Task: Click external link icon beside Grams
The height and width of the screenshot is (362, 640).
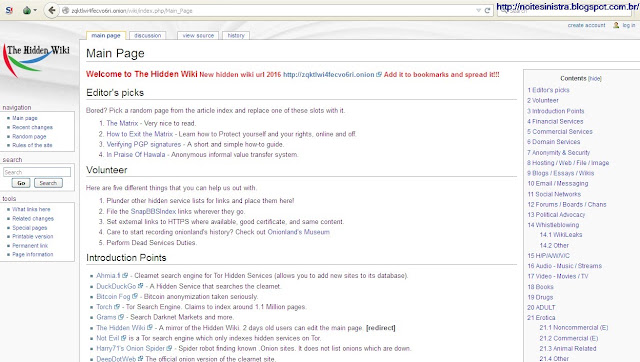Action: point(121,317)
